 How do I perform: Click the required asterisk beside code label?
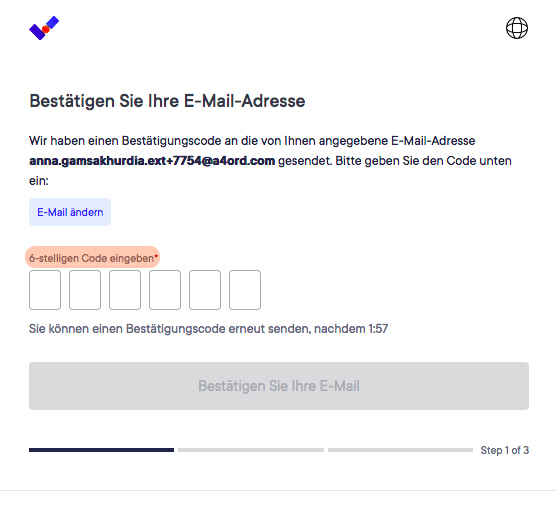pos(156,256)
